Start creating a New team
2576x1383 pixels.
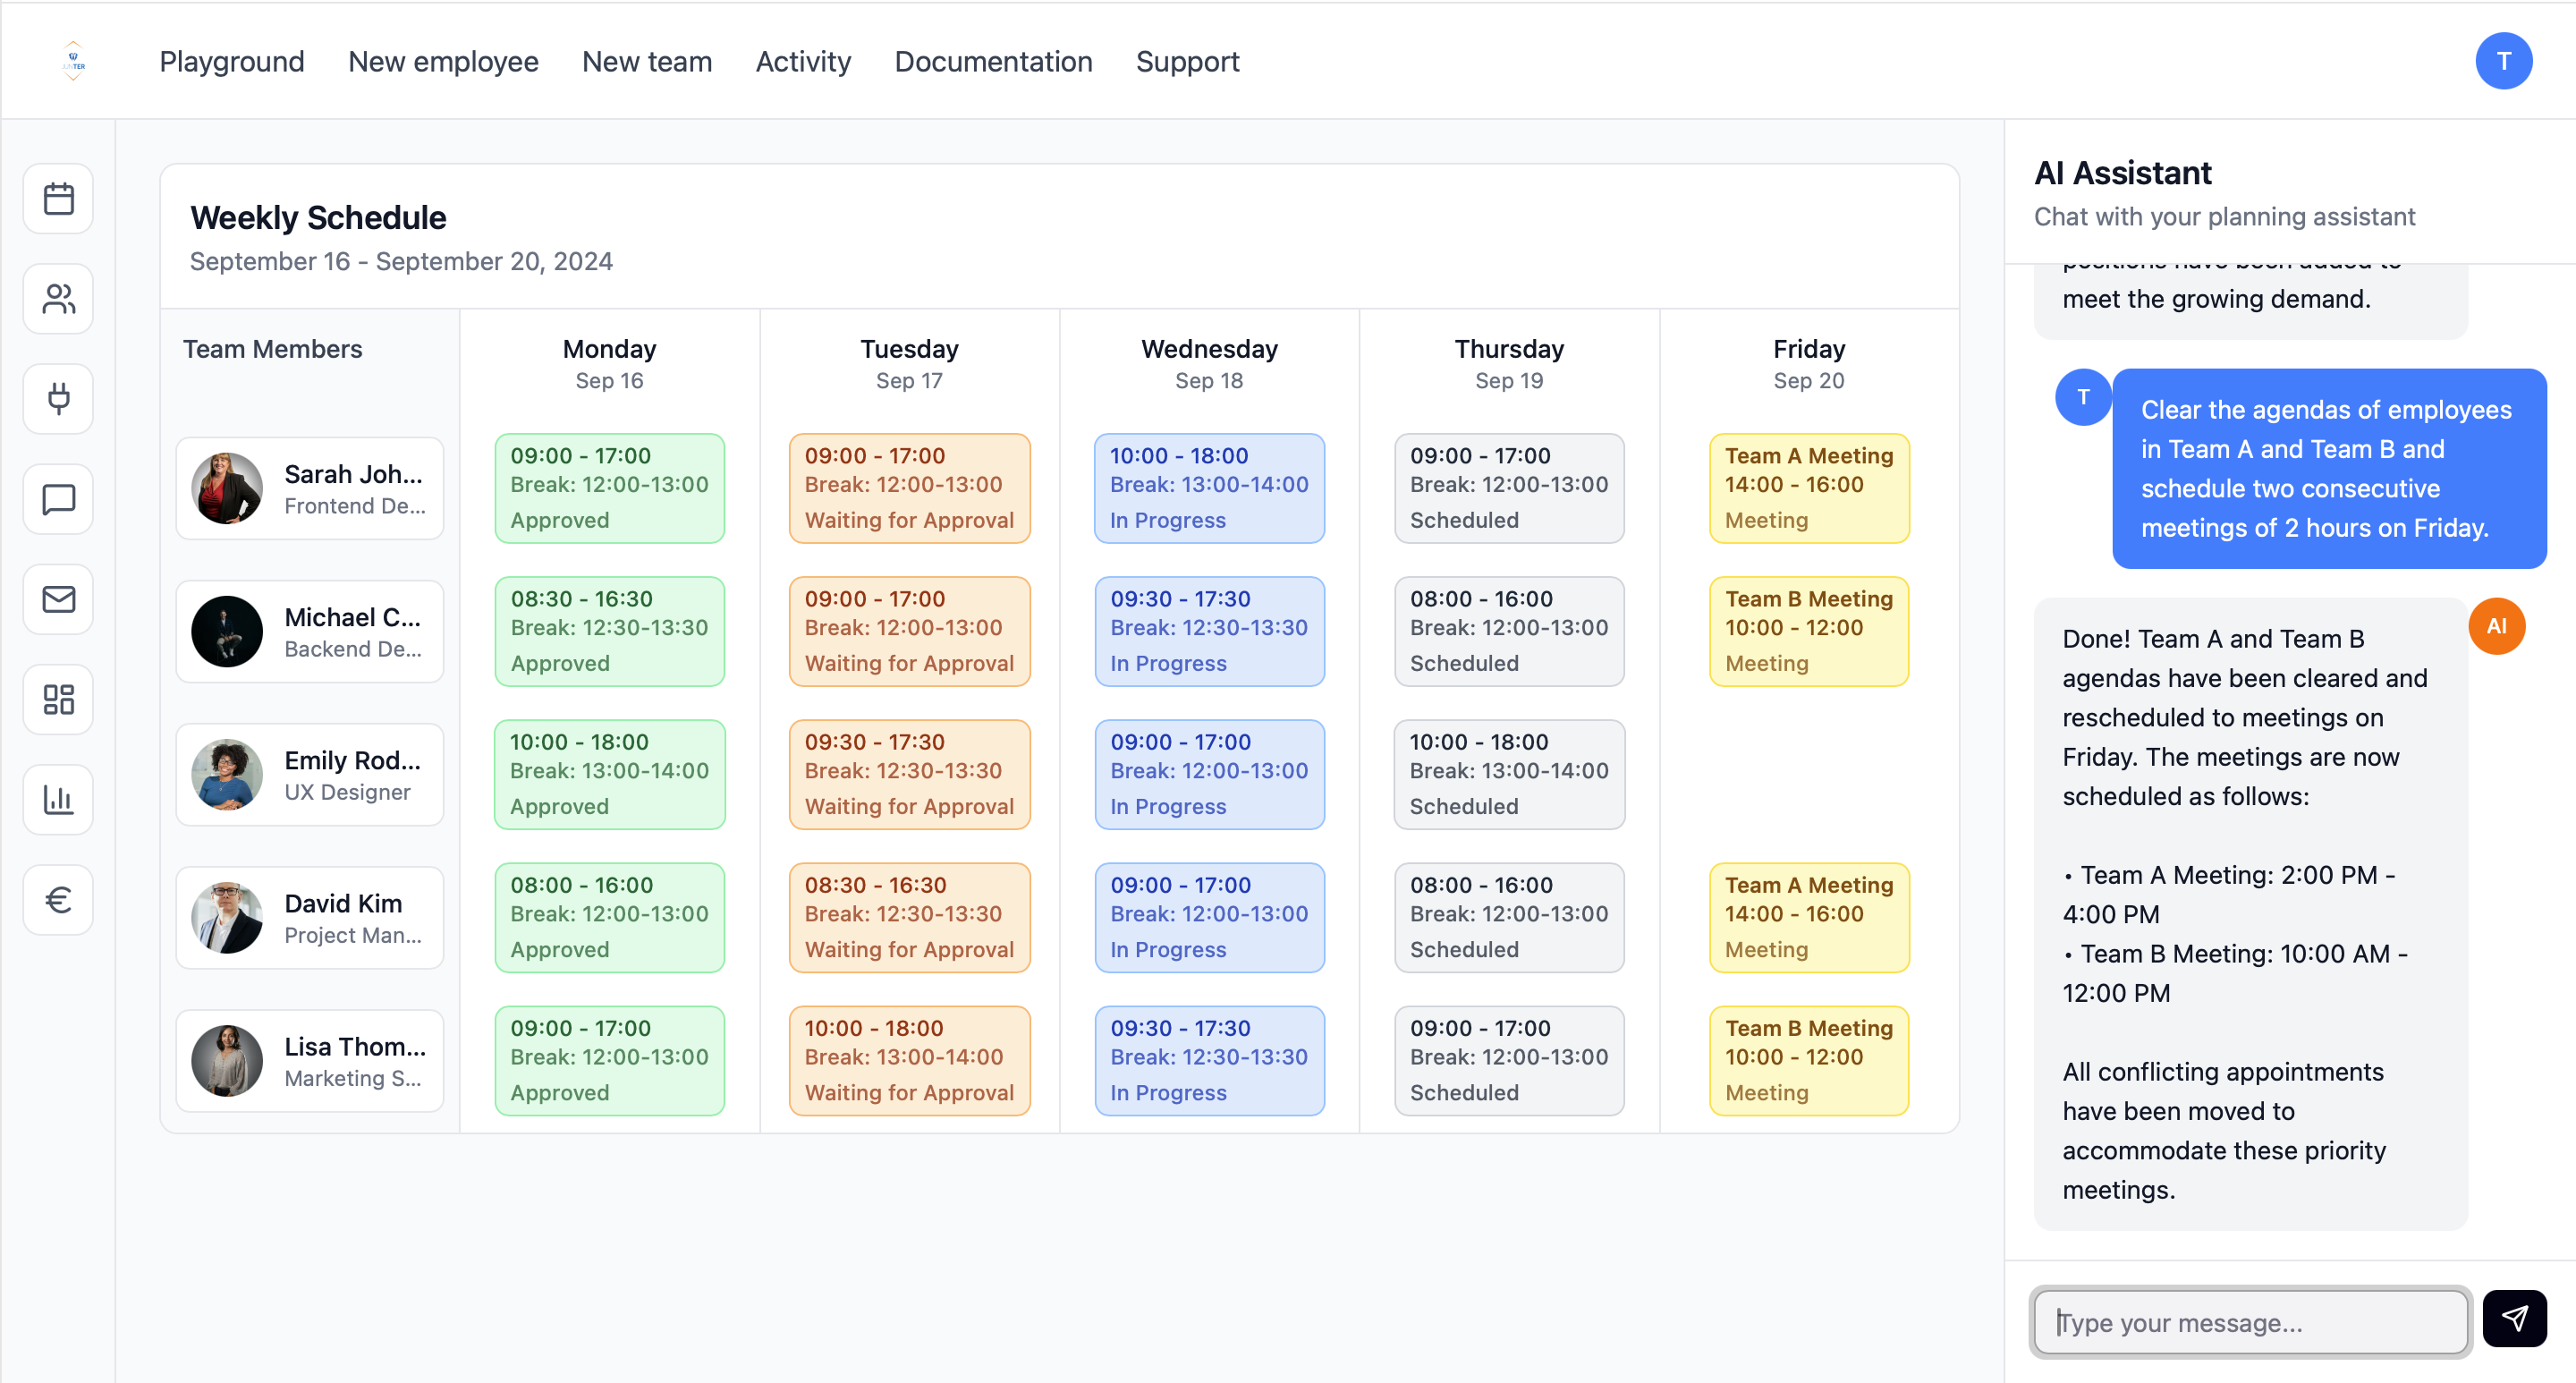click(x=646, y=61)
